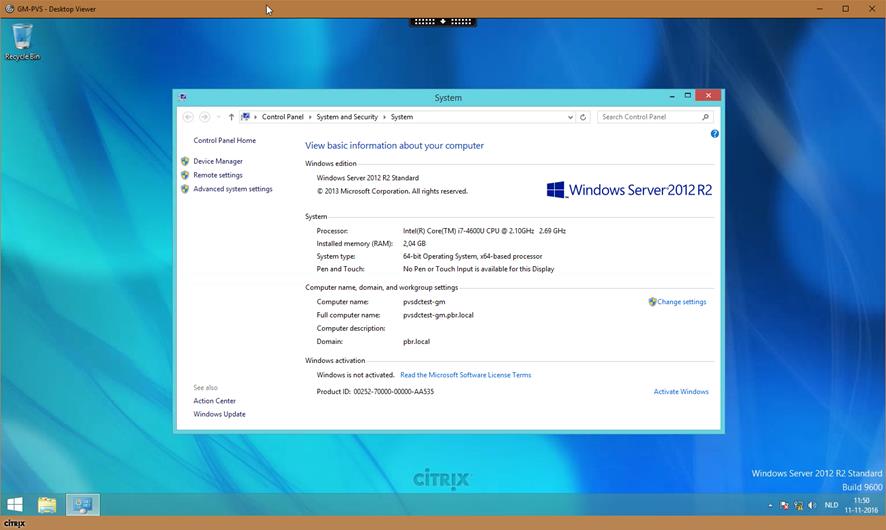Click the Action Center flag tray icon

[784, 505]
